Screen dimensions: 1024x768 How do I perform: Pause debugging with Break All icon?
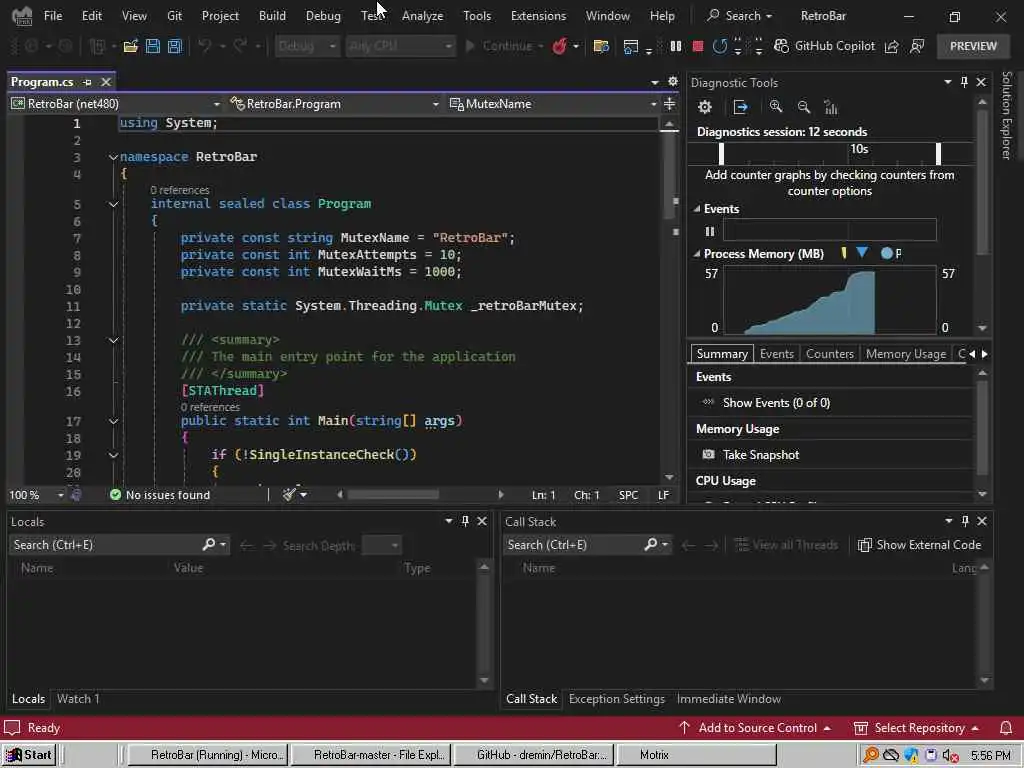pyautogui.click(x=676, y=46)
